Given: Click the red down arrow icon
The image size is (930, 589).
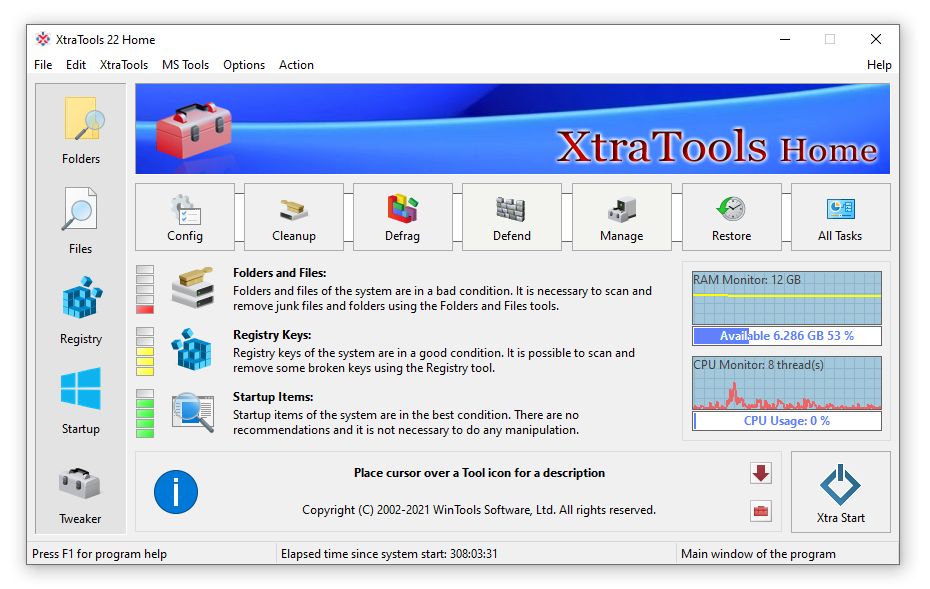Looking at the screenshot, I should pos(761,473).
